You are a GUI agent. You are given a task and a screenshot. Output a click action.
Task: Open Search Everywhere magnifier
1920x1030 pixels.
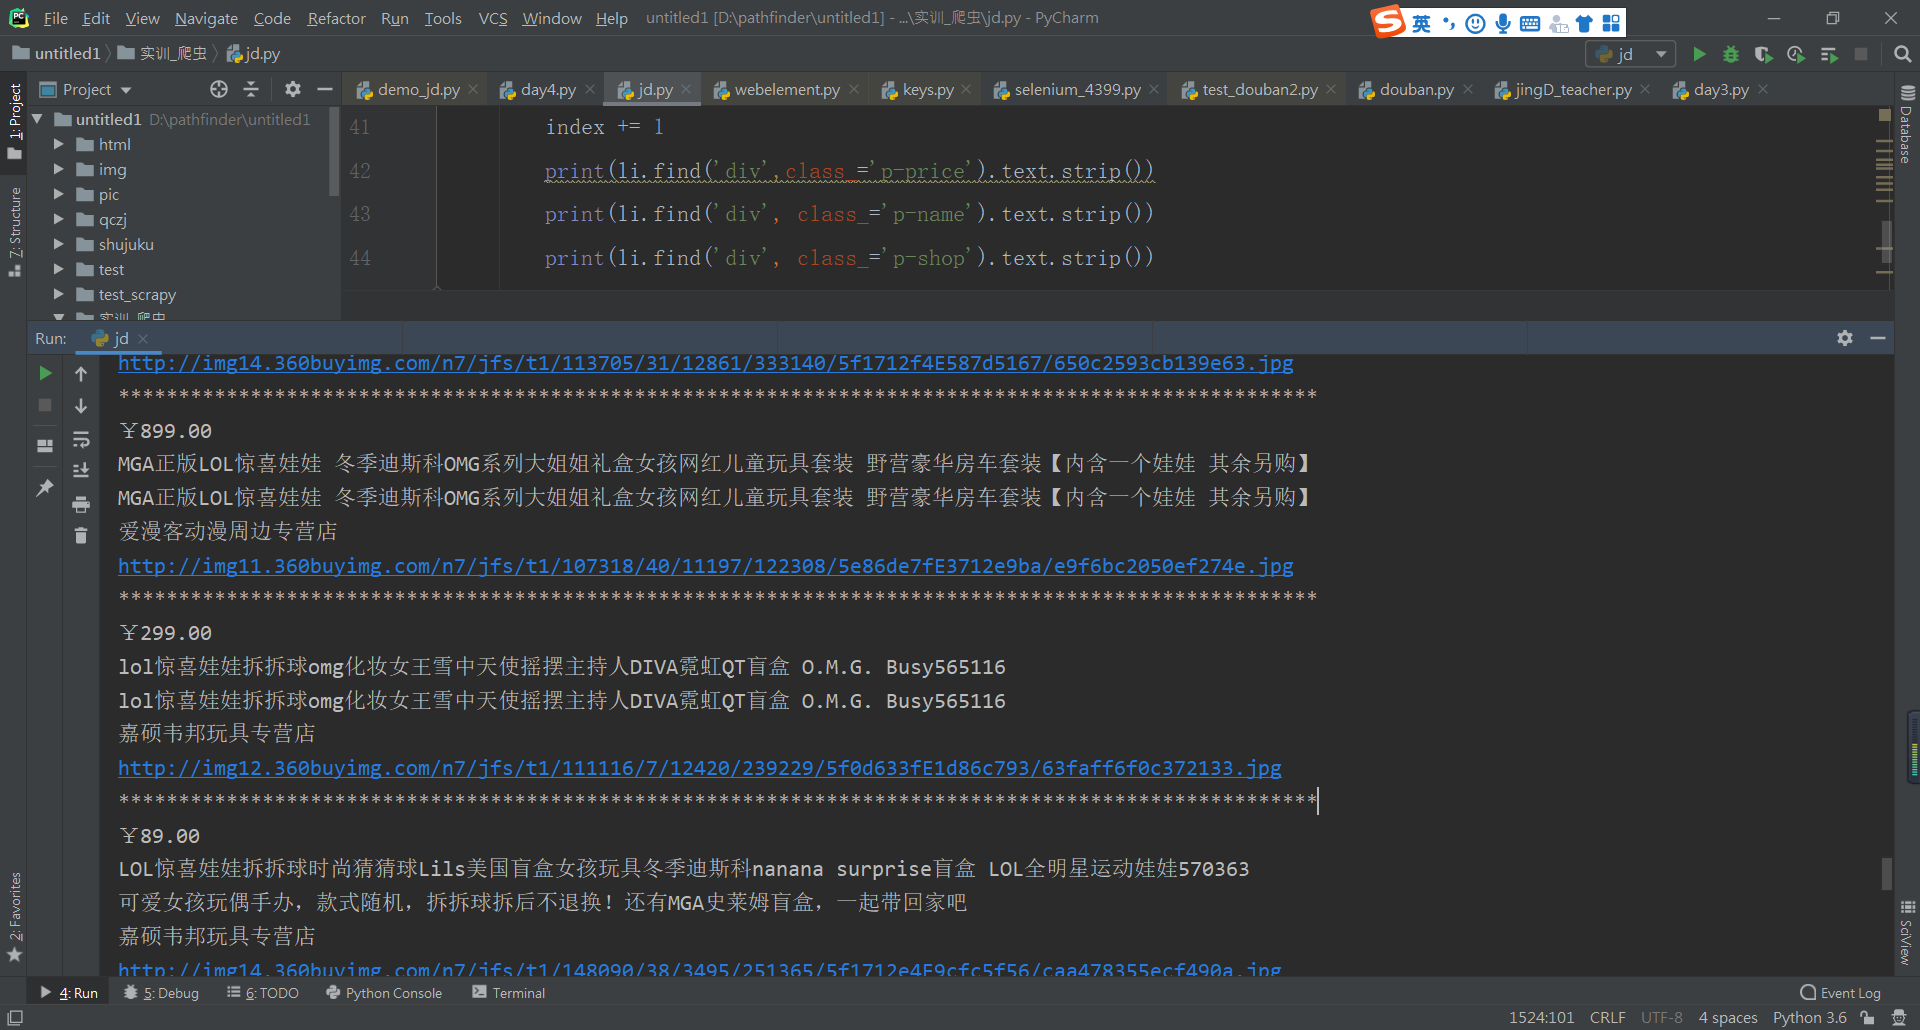1902,54
